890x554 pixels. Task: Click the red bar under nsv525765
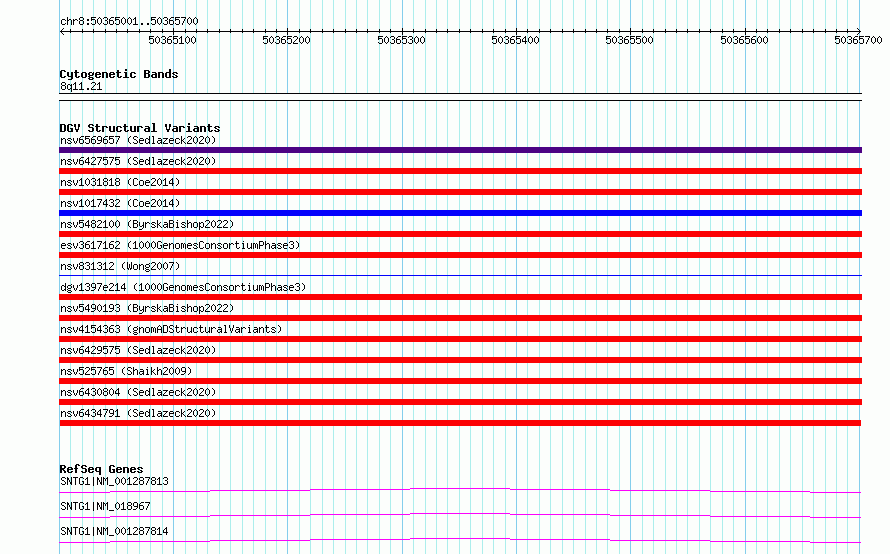pyautogui.click(x=460, y=381)
